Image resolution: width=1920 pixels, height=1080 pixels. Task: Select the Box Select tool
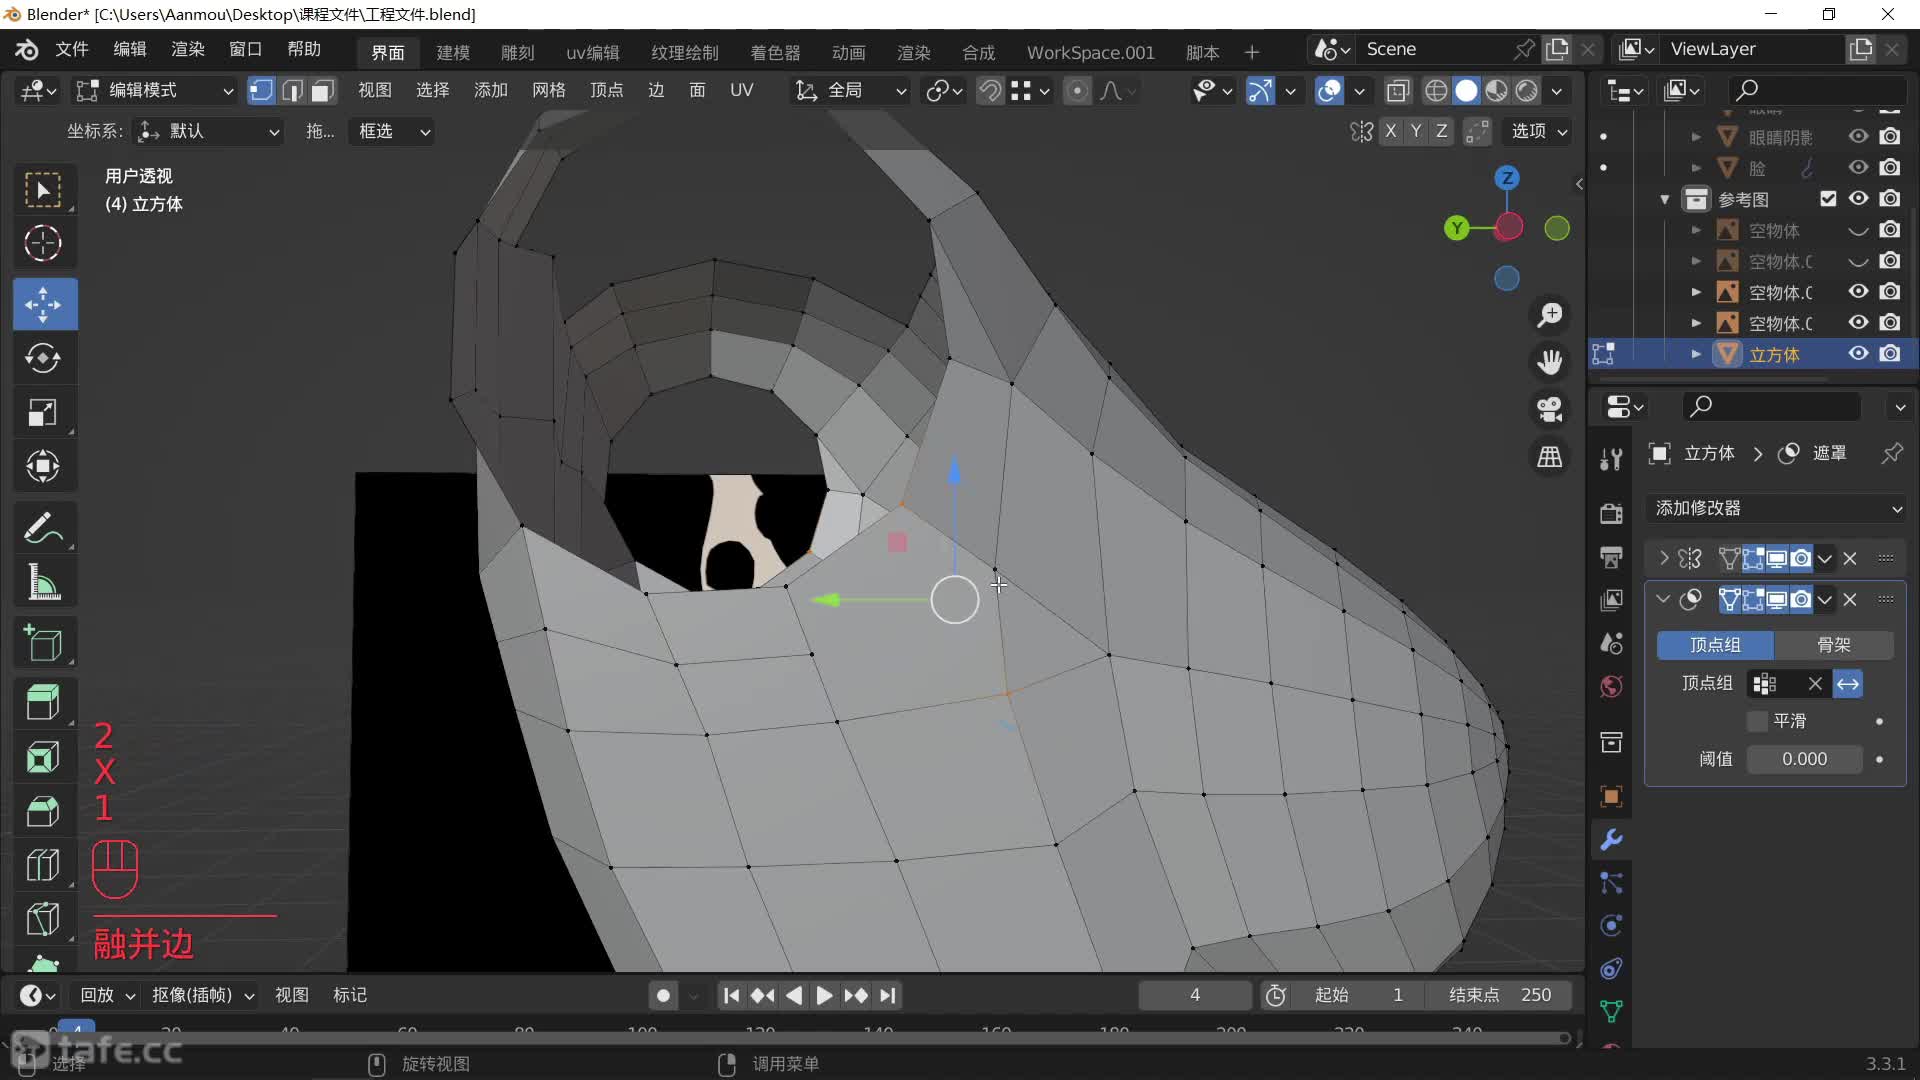[x=43, y=190]
